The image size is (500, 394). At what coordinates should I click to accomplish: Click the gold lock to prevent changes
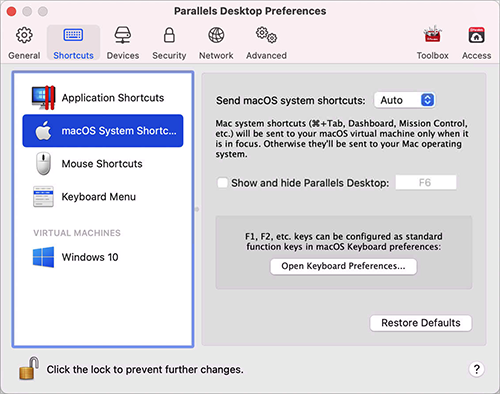(x=29, y=368)
